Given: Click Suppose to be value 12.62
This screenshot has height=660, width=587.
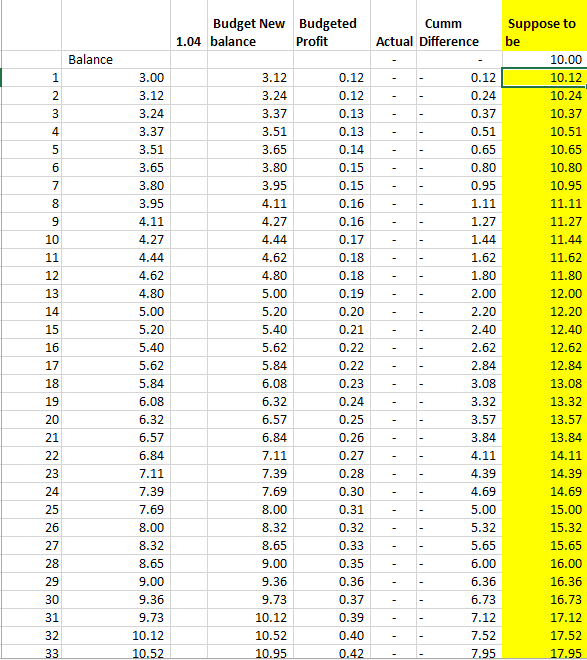Looking at the screenshot, I should 545,348.
